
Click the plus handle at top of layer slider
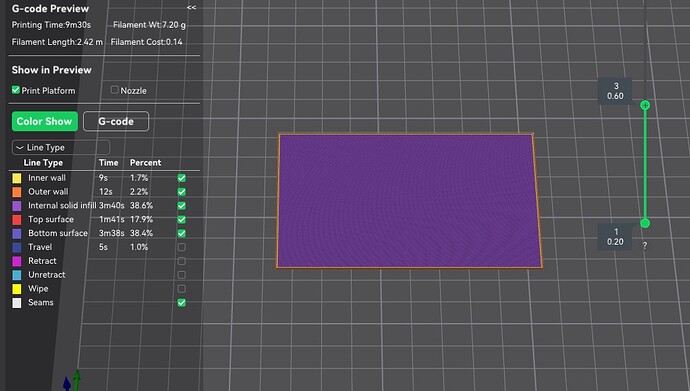click(645, 105)
